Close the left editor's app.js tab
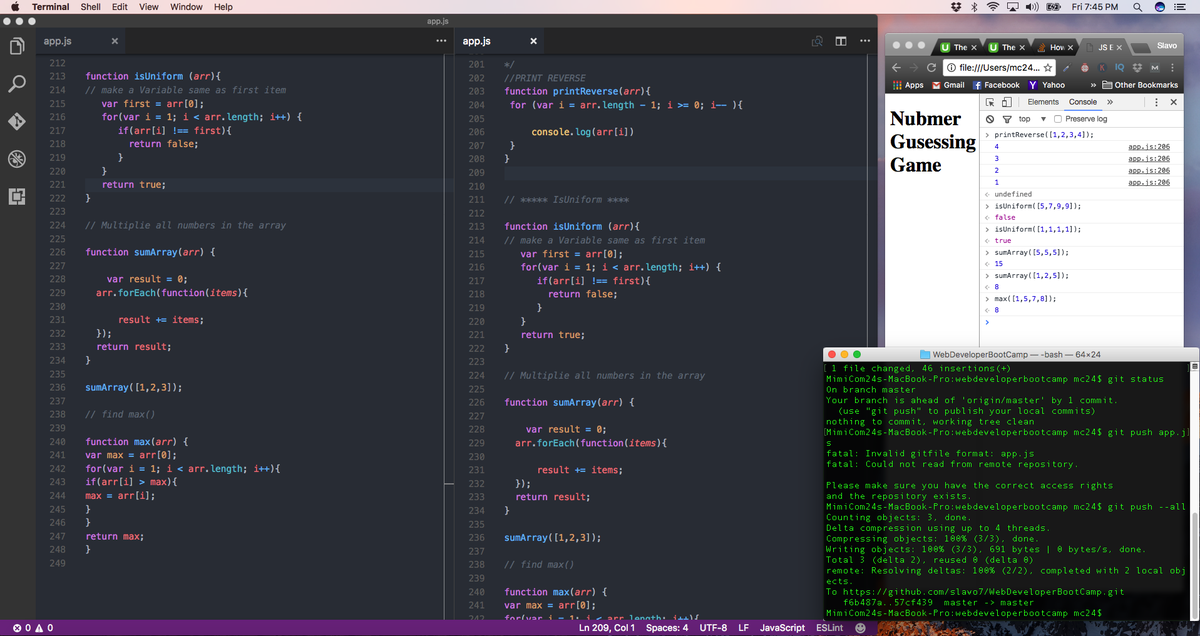Screen dimensions: 1200x636 click(x=115, y=41)
